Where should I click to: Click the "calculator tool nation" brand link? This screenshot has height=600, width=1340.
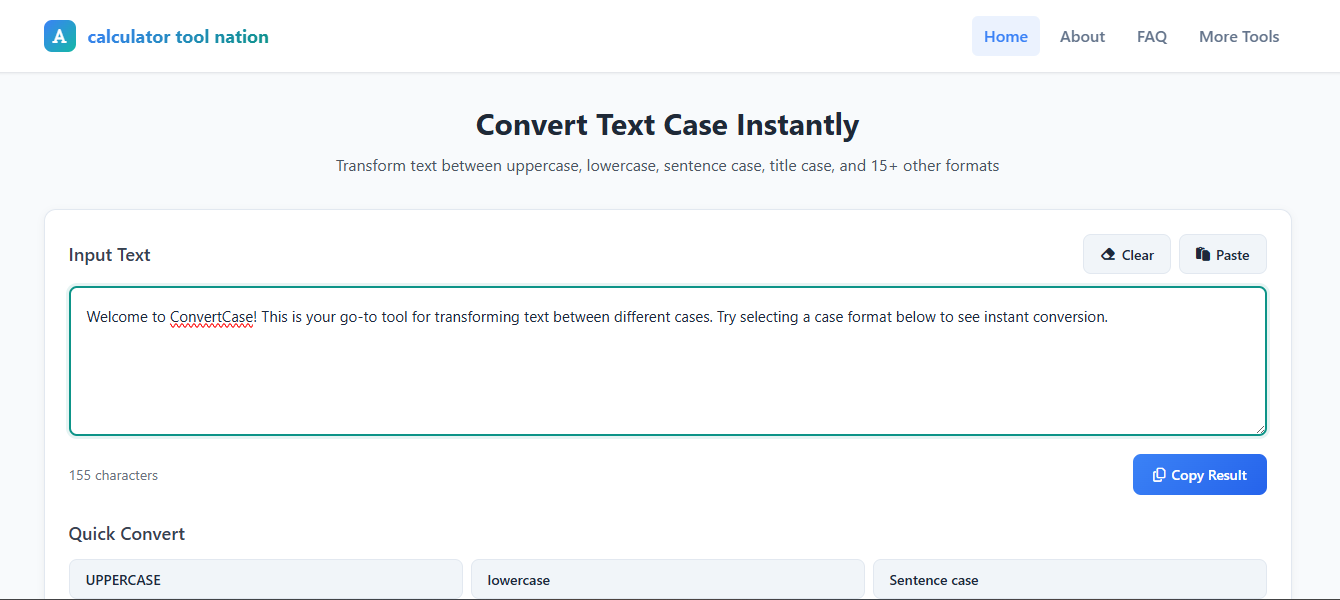(178, 36)
